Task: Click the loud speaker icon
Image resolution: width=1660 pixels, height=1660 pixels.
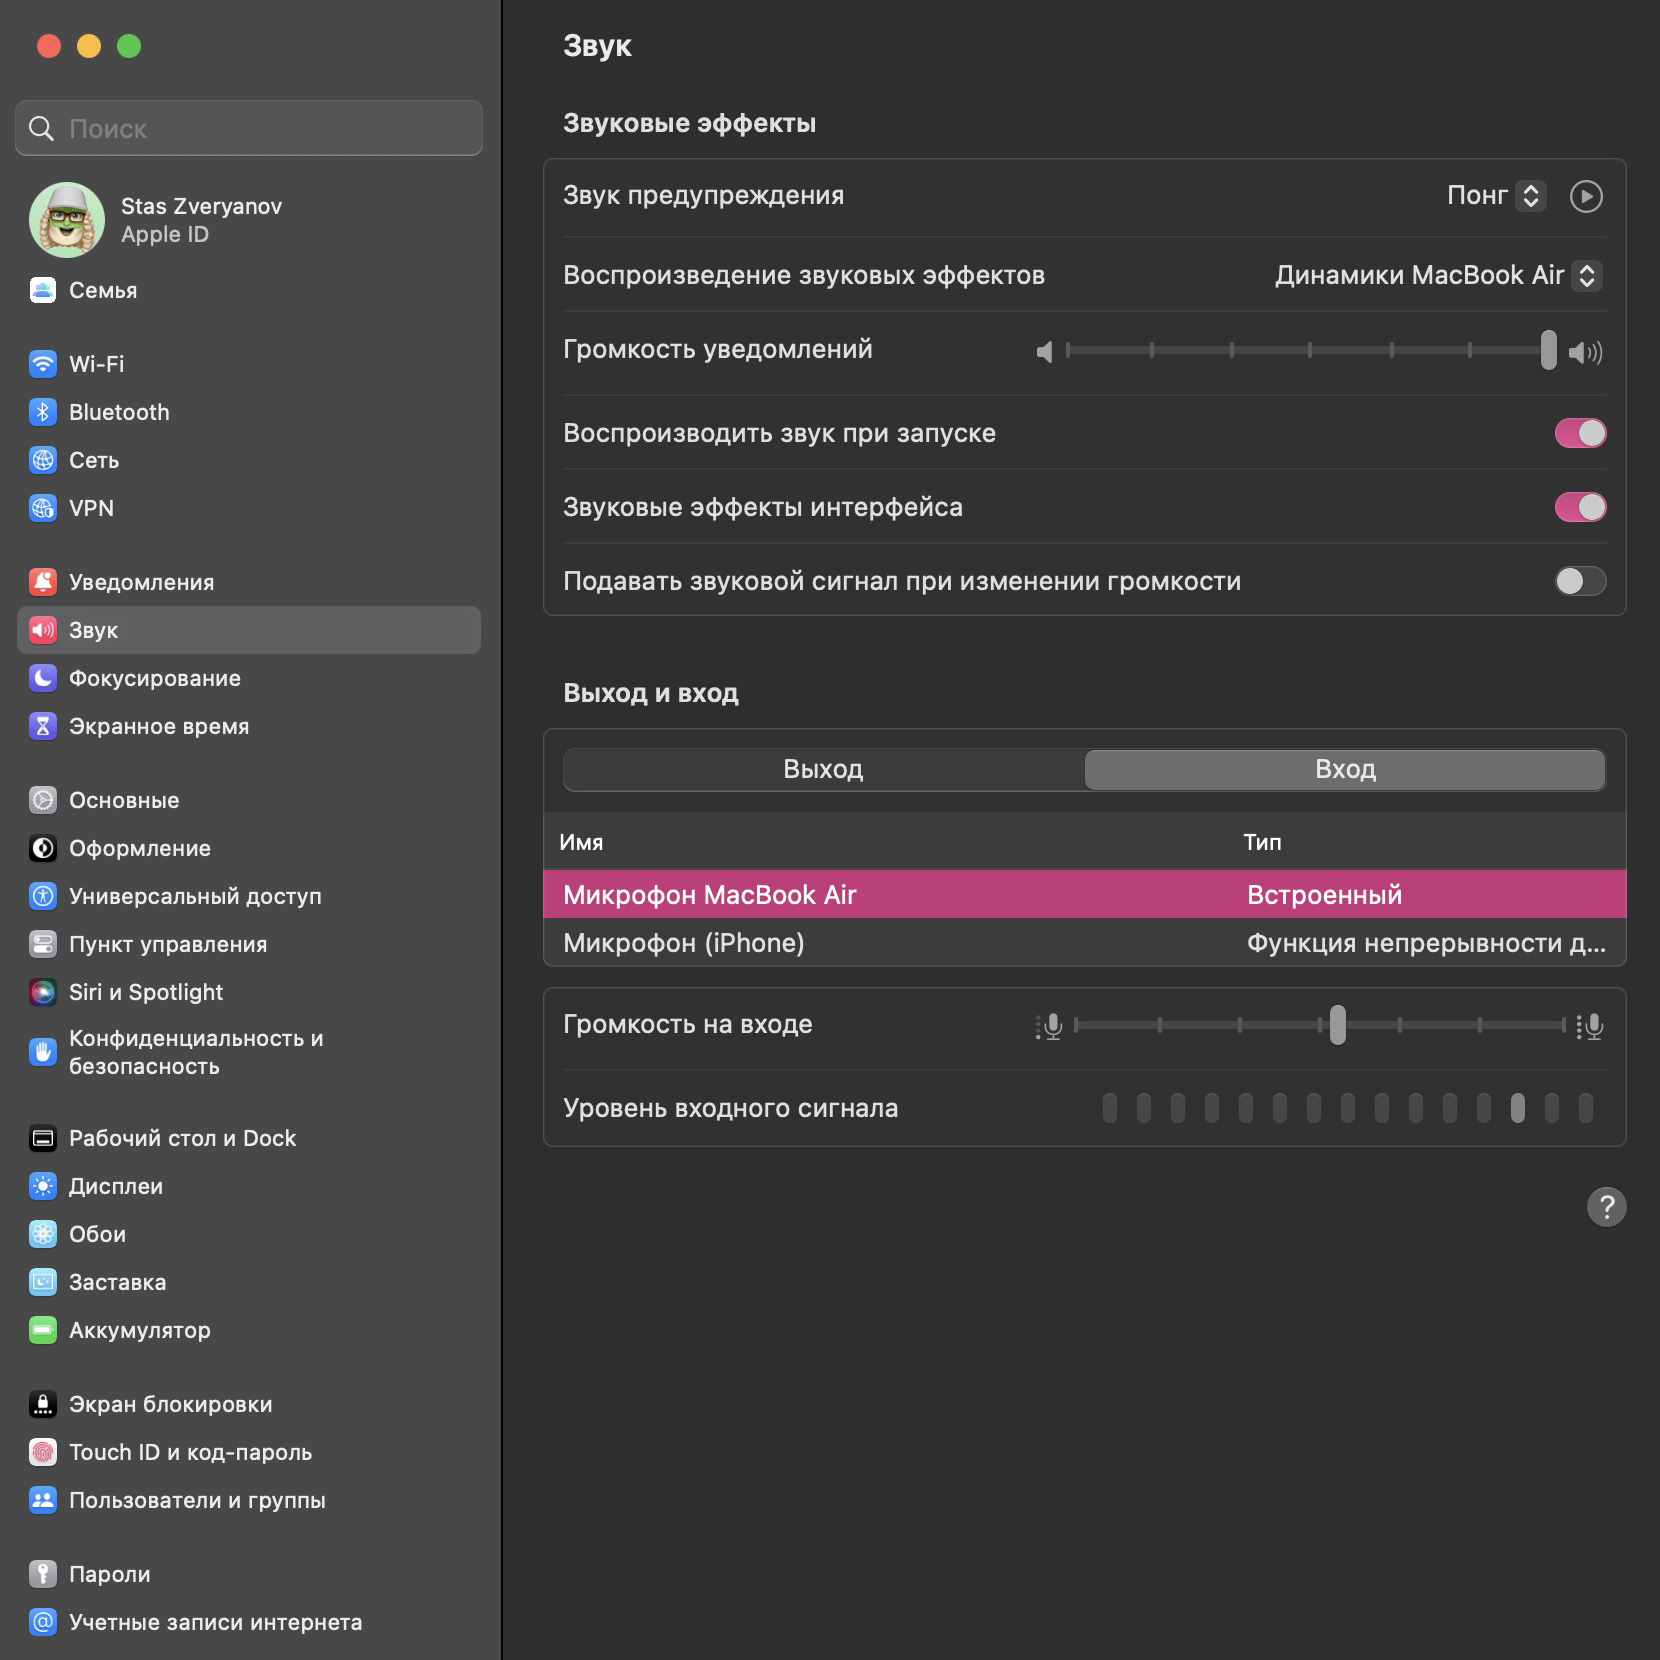Action: pos(1586,352)
